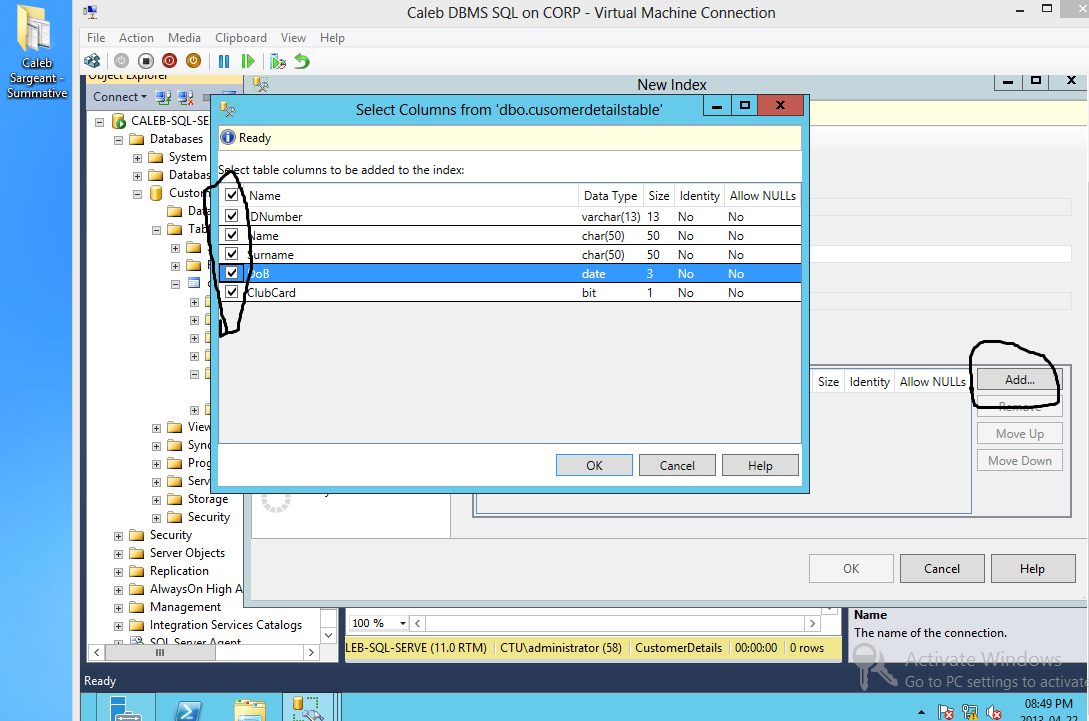Open the Connect dropdown in Object Explorer
This screenshot has width=1089, height=721.
point(120,97)
